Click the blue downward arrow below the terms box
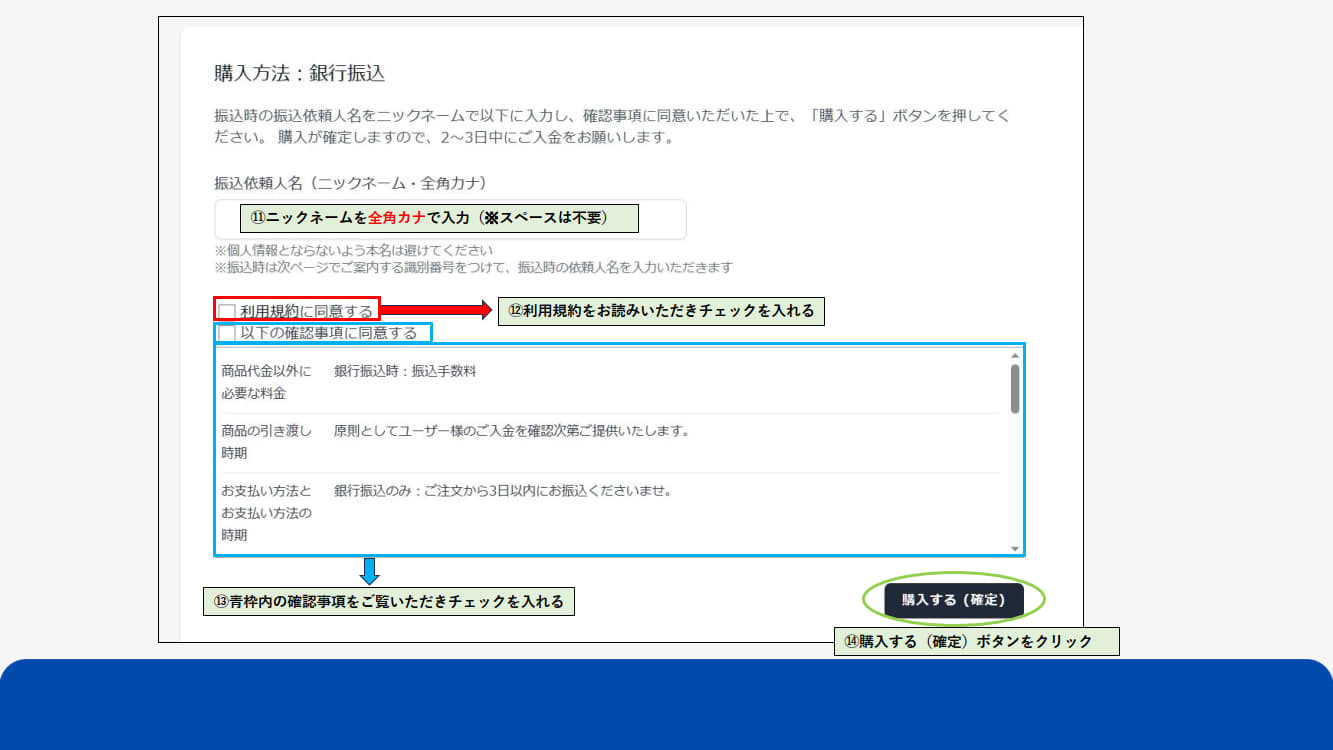The width and height of the screenshot is (1333, 750). [369, 571]
